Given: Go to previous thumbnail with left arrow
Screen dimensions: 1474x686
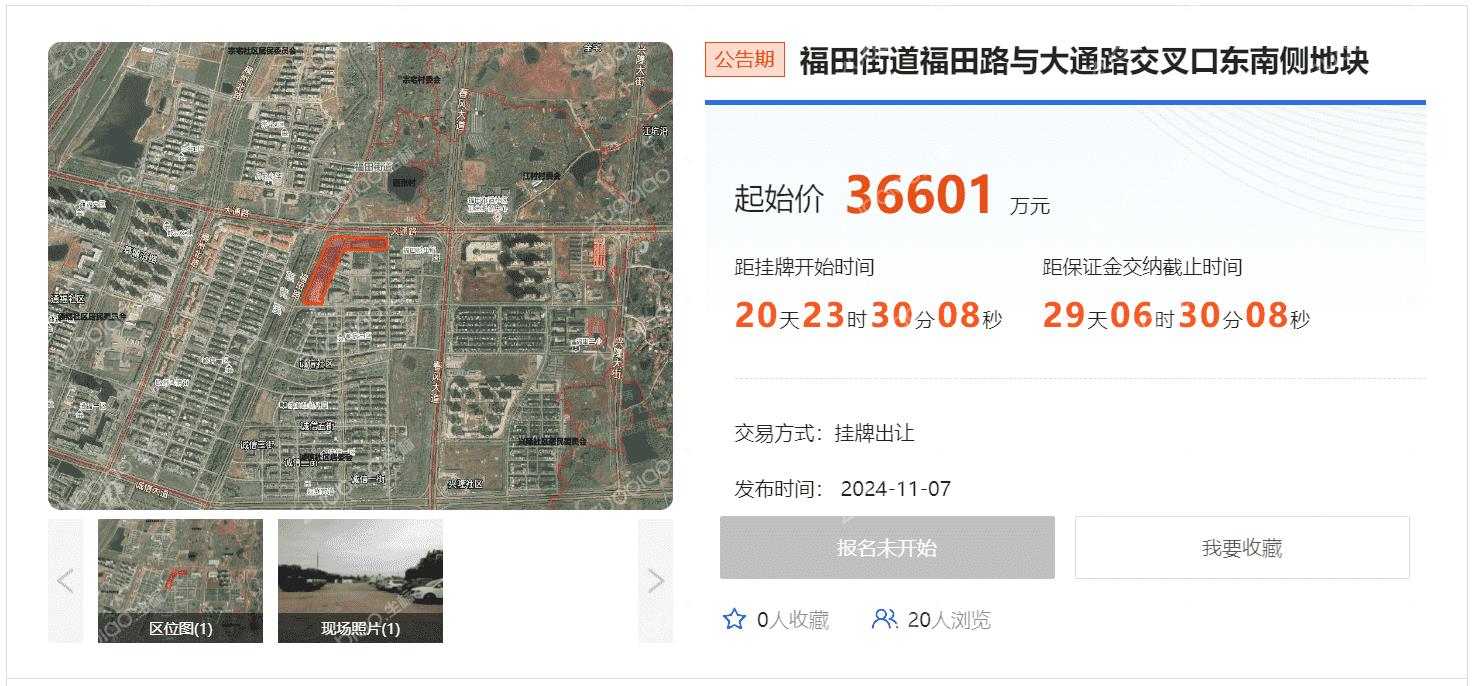Looking at the screenshot, I should tap(65, 580).
